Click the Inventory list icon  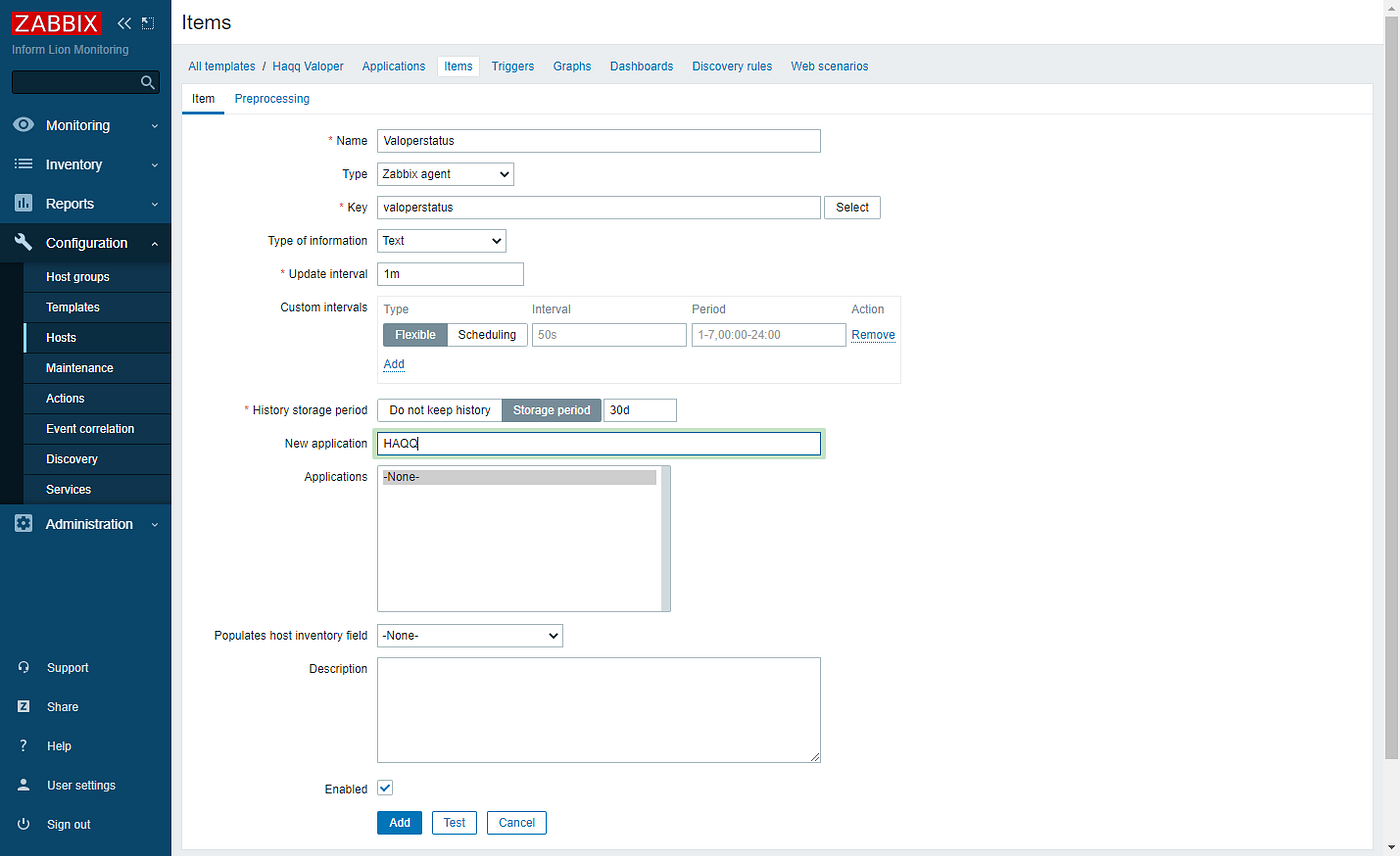pyautogui.click(x=24, y=164)
